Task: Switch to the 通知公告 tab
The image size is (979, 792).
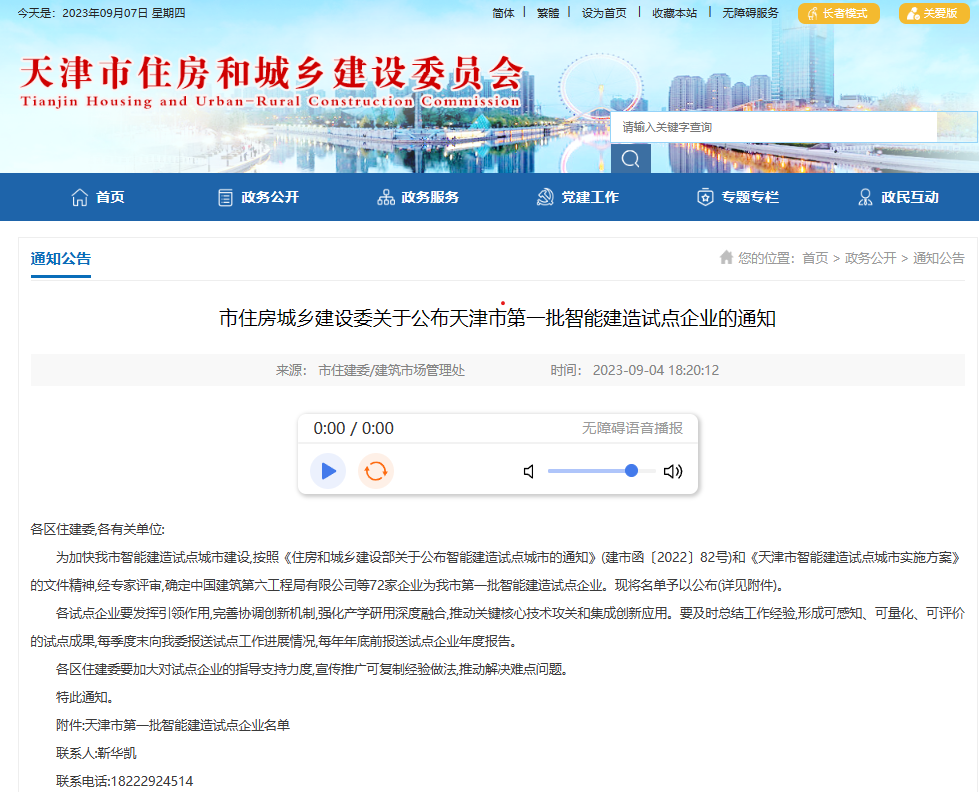Action: tap(60, 259)
